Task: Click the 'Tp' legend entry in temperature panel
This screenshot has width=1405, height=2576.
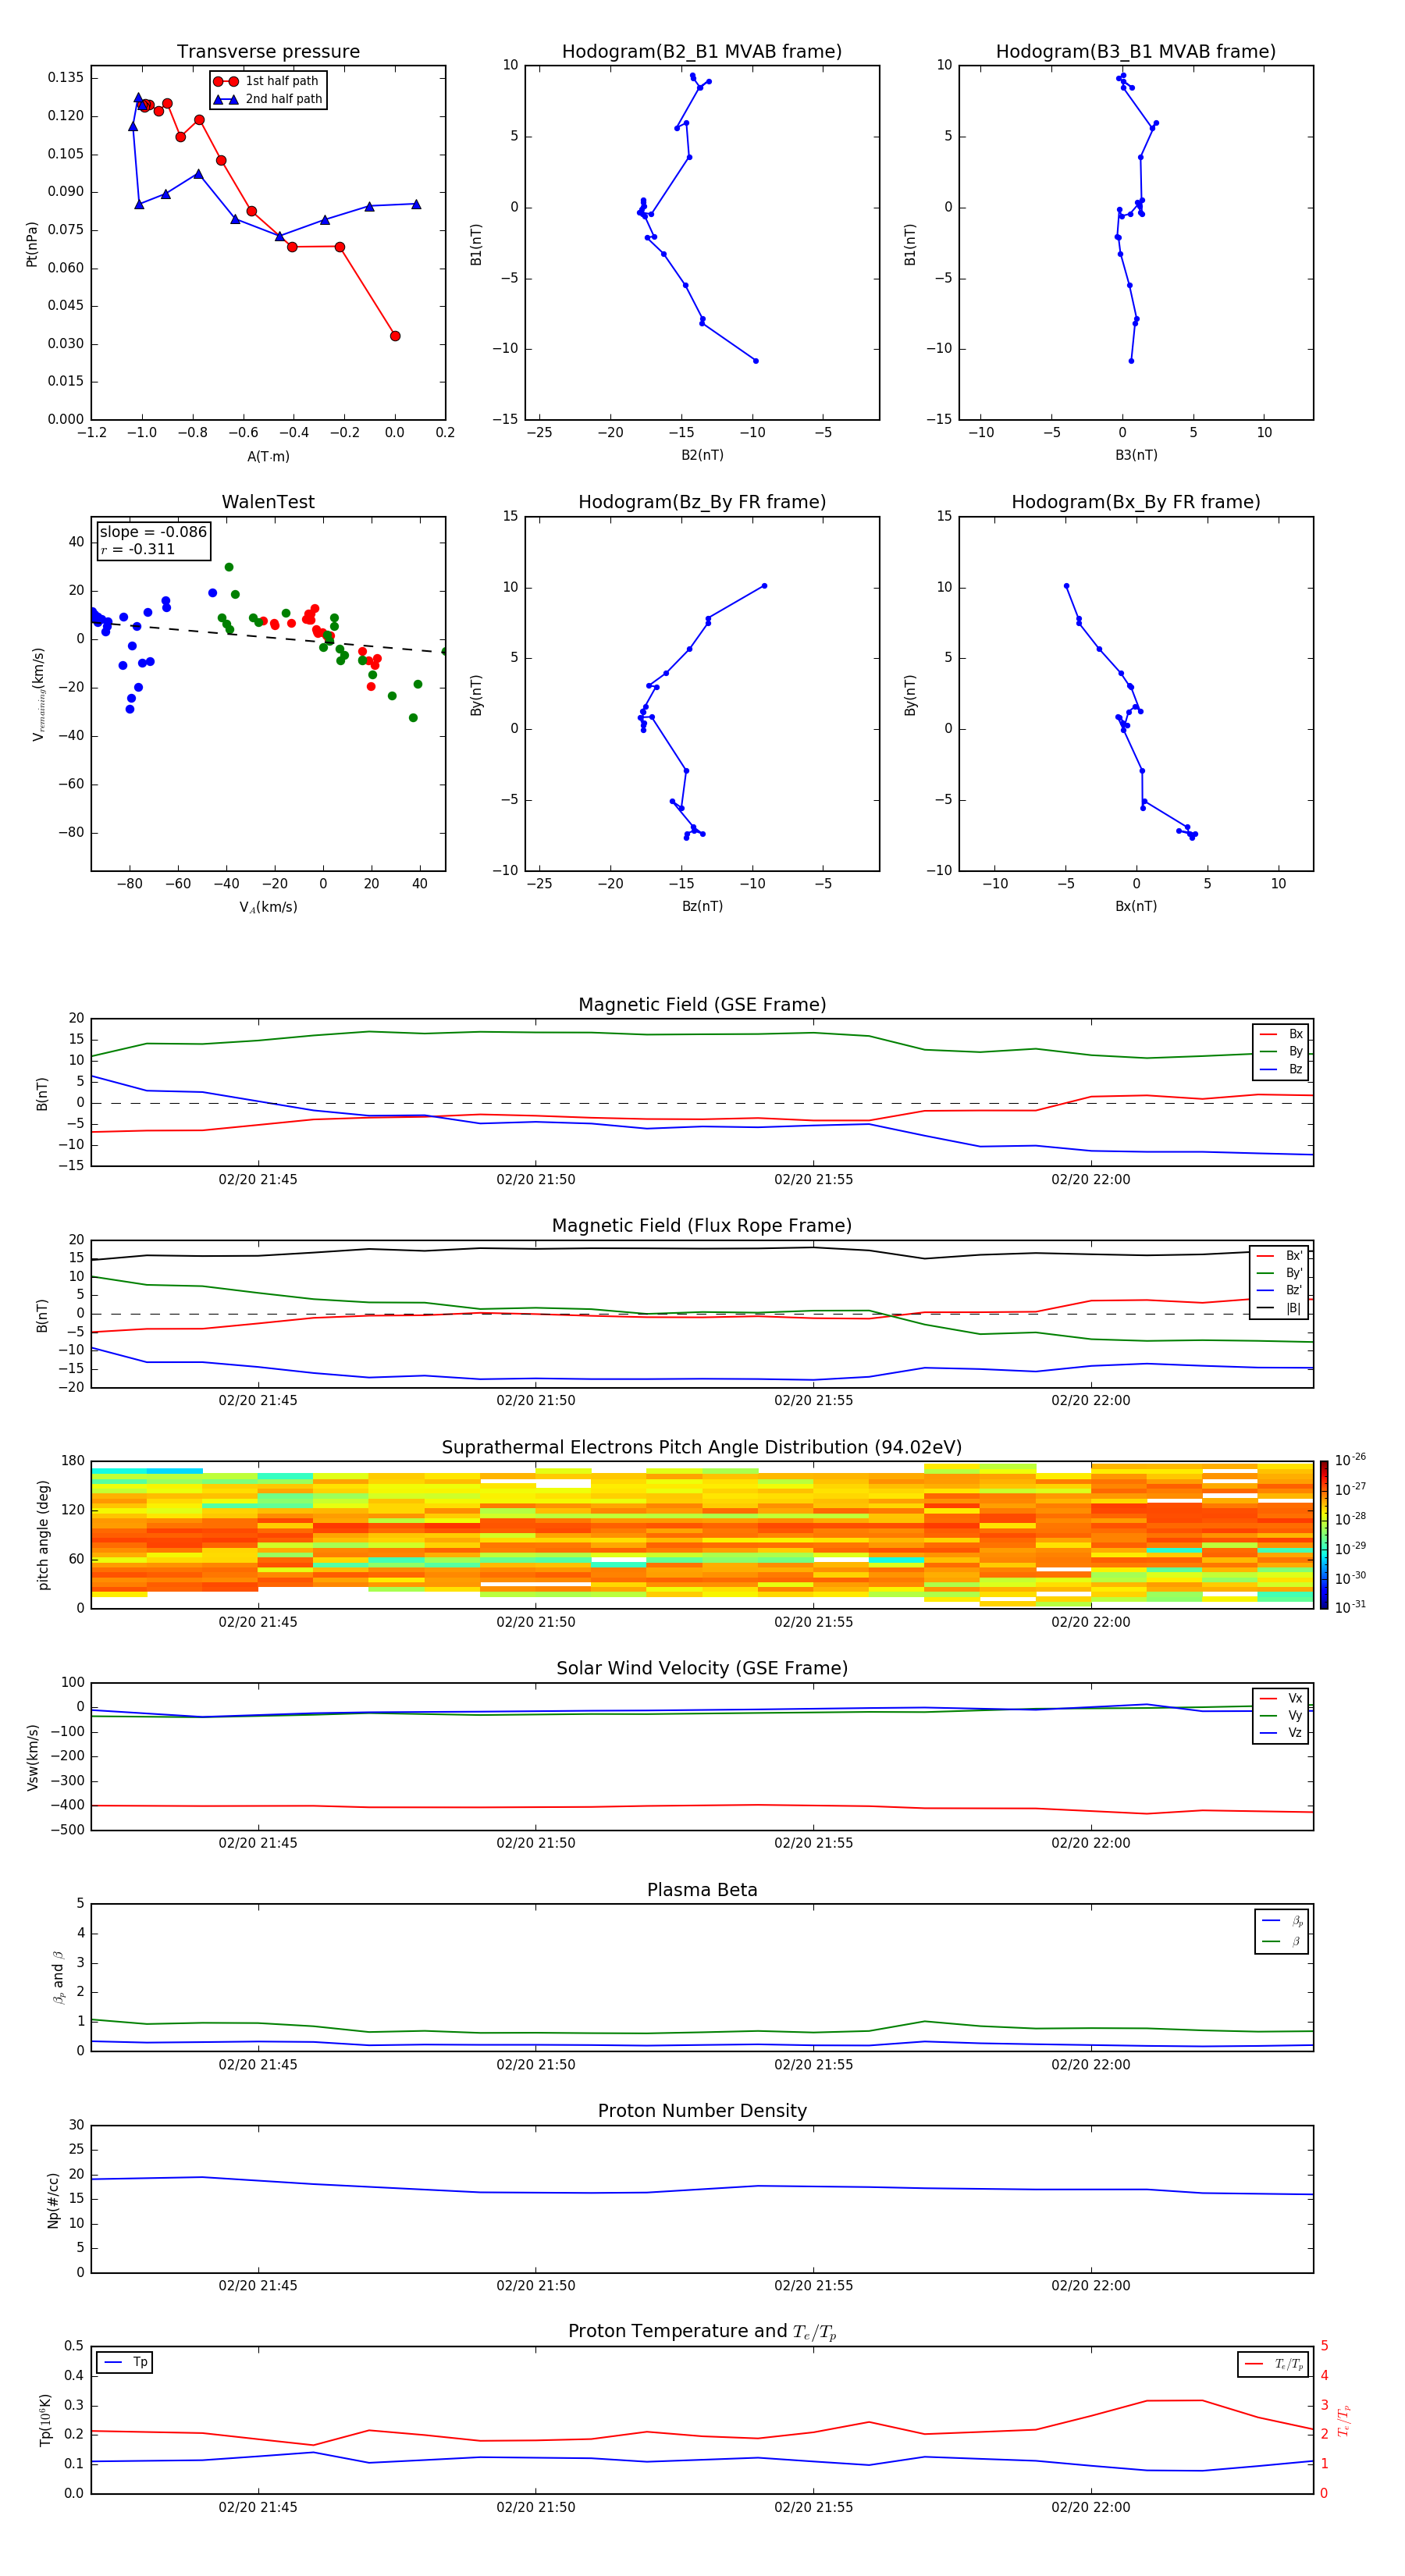Action: tap(125, 2362)
